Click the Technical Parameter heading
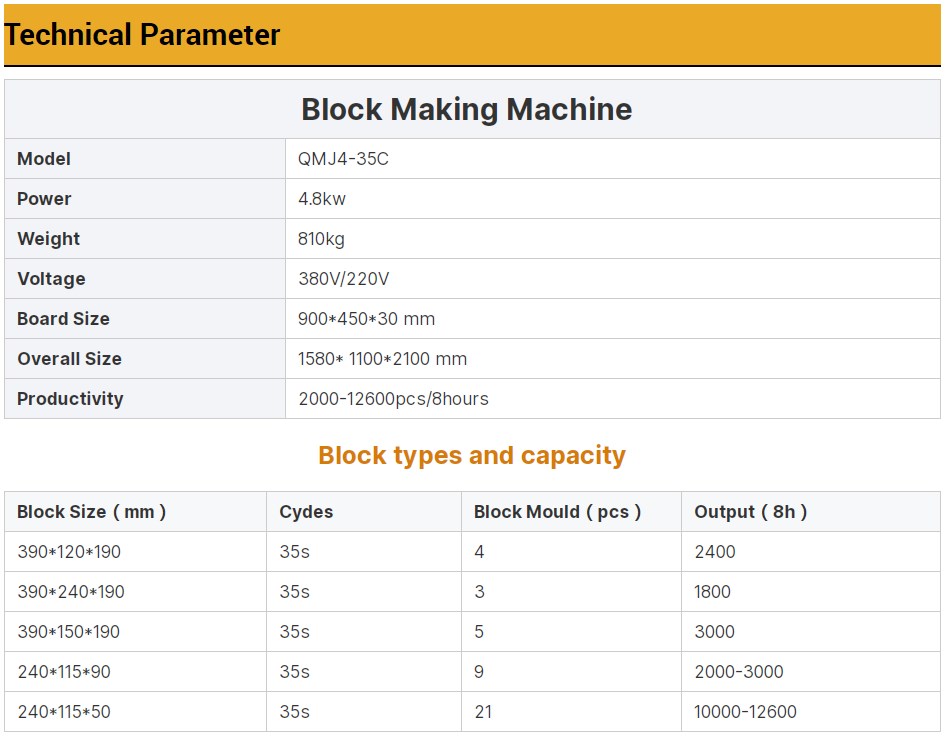948x737 pixels. pyautogui.click(x=142, y=35)
